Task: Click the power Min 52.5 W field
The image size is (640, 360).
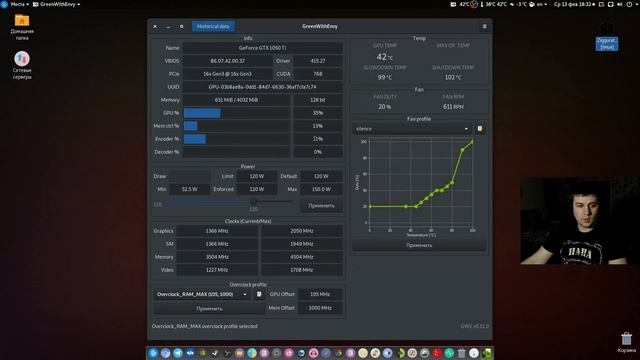Action: point(189,189)
